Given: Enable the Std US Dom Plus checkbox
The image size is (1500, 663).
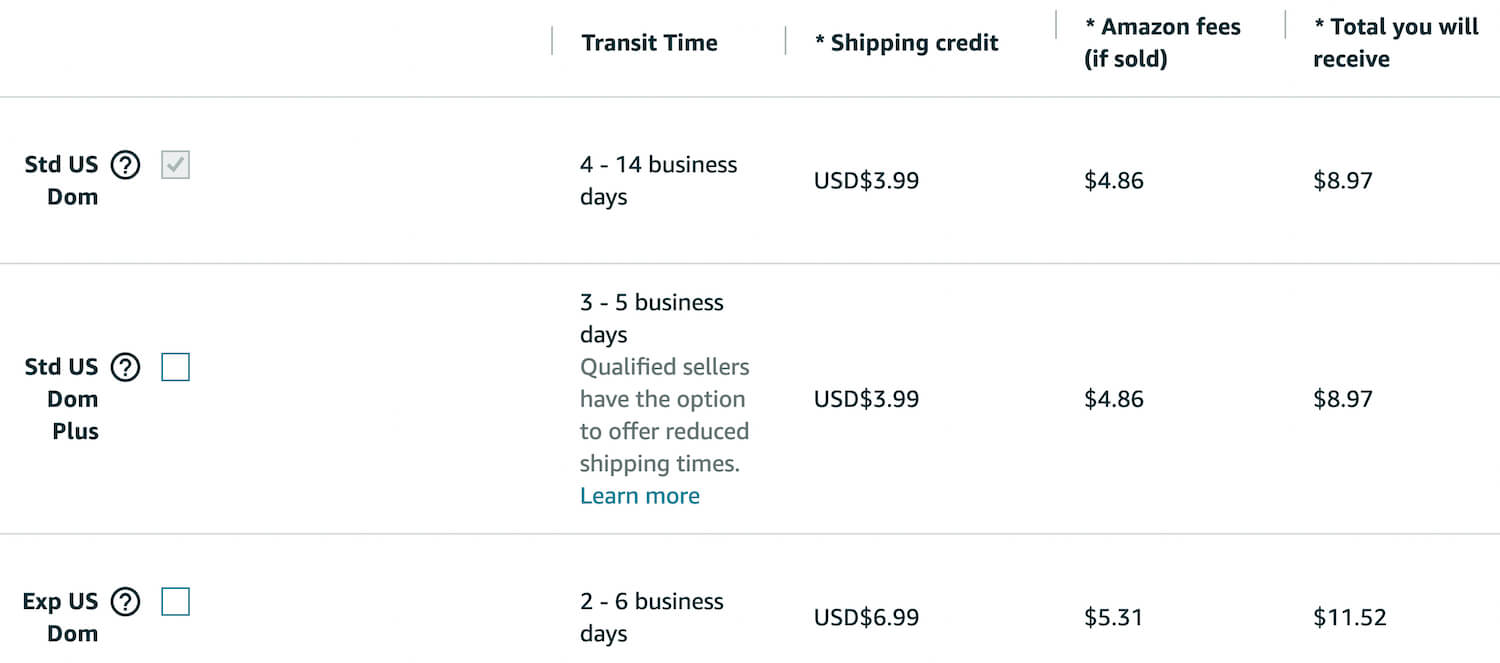Looking at the screenshot, I should click(x=175, y=368).
